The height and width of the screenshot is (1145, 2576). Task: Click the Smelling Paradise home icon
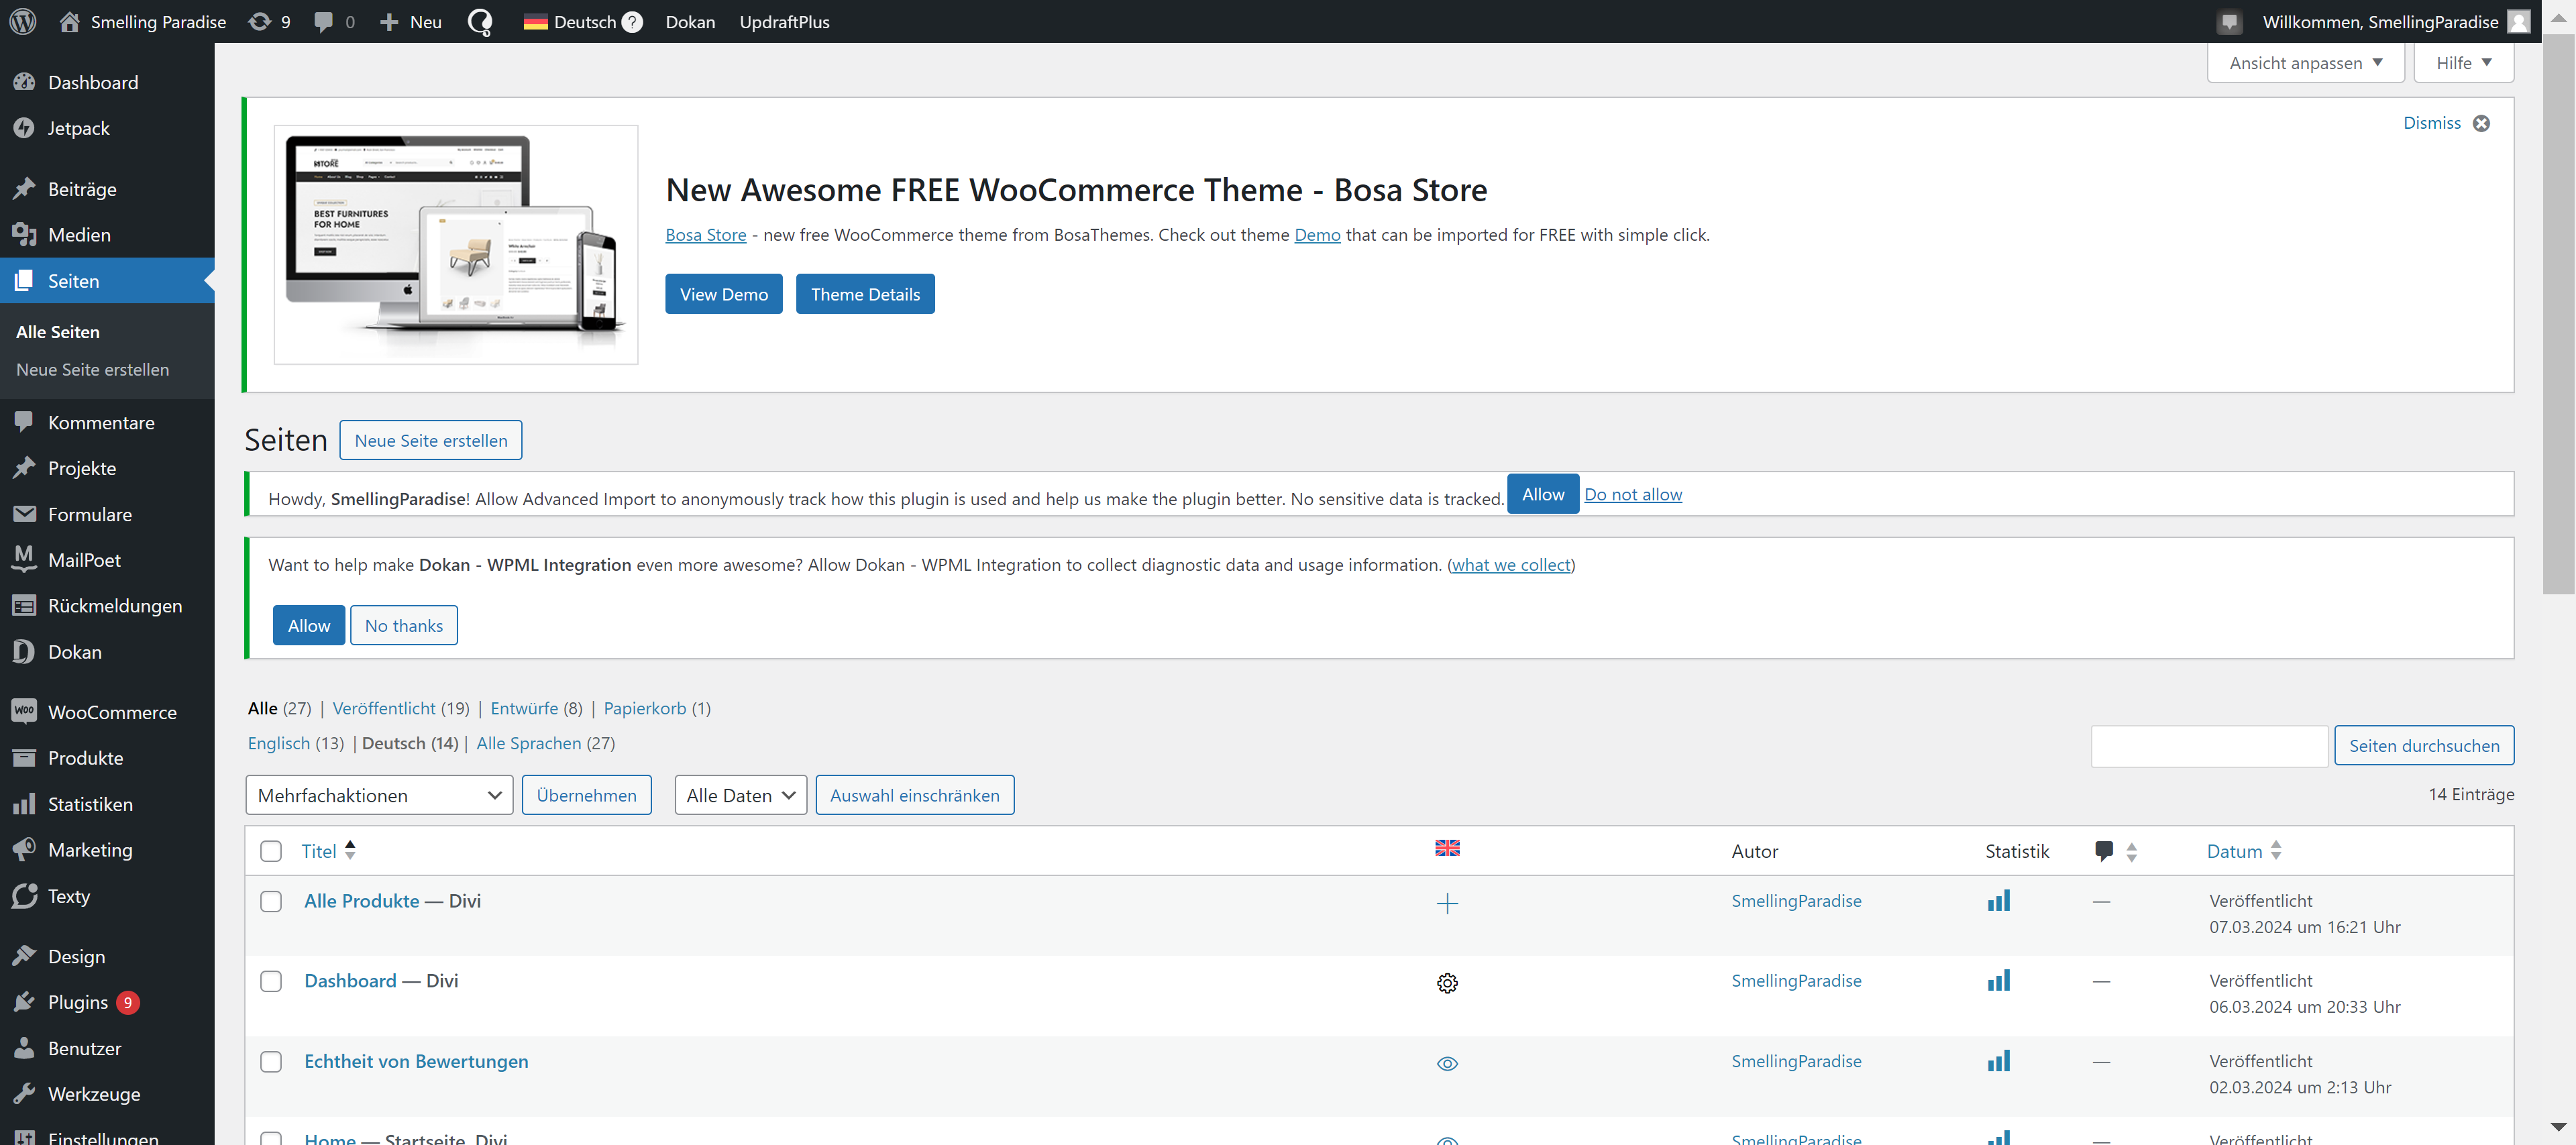tap(69, 21)
